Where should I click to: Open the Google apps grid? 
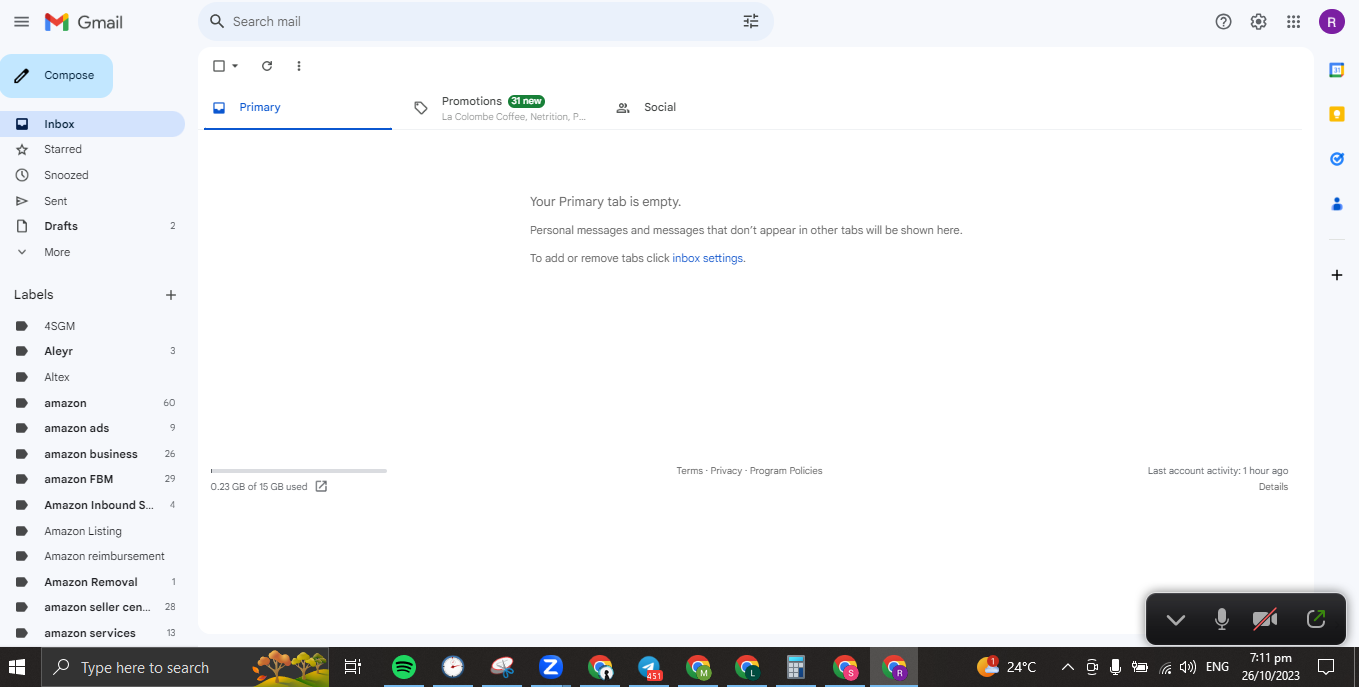[x=1293, y=21]
